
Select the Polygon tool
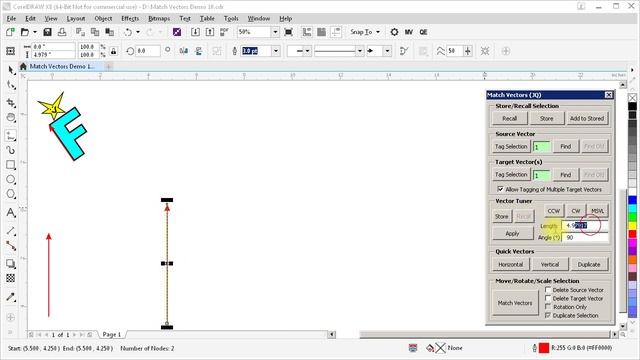coord(11,194)
